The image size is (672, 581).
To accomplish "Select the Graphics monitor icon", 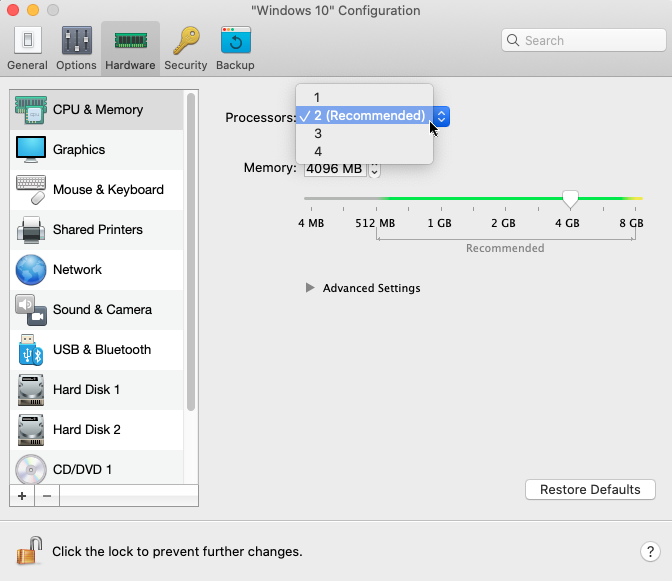I will [x=31, y=150].
